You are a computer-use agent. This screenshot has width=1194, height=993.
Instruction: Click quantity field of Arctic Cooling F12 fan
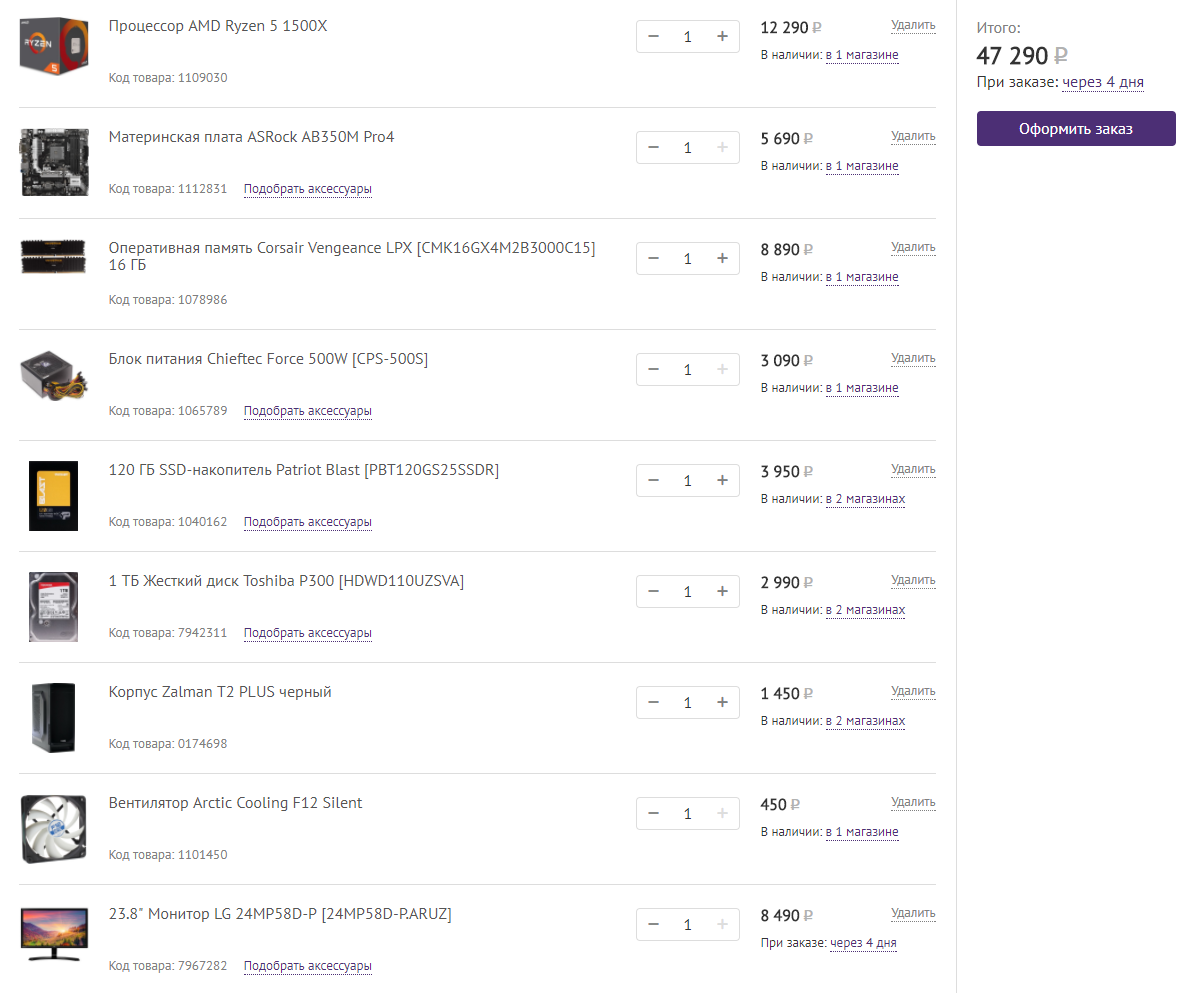tap(688, 814)
